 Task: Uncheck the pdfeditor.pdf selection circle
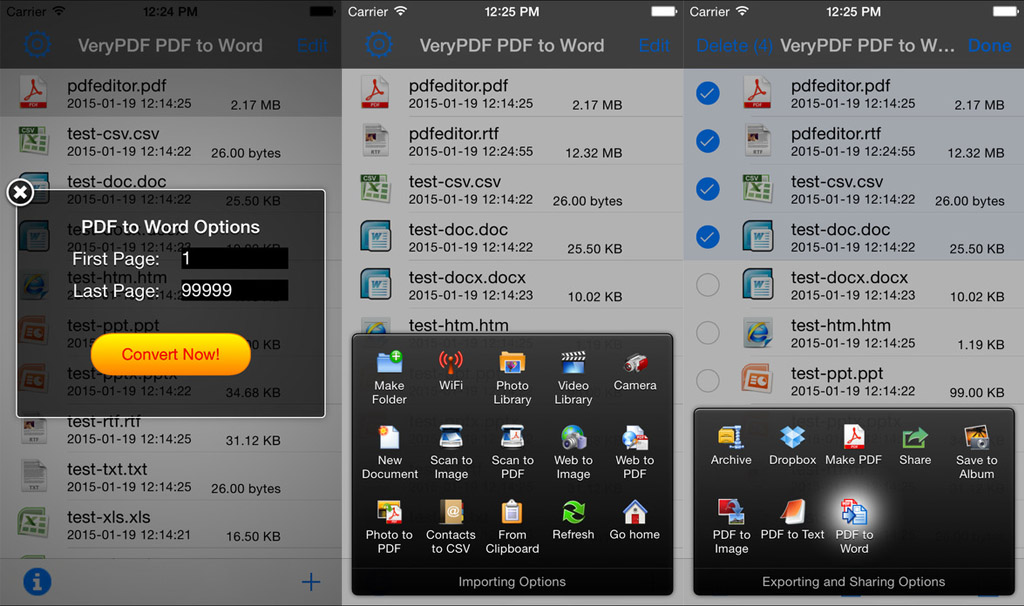pos(708,94)
